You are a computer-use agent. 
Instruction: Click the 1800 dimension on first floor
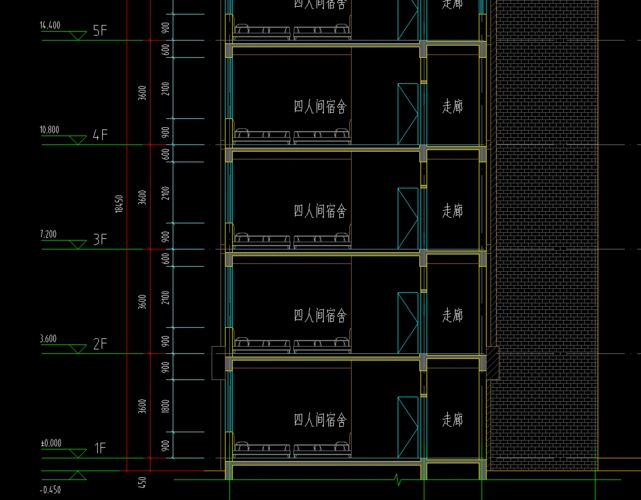[x=165, y=406]
